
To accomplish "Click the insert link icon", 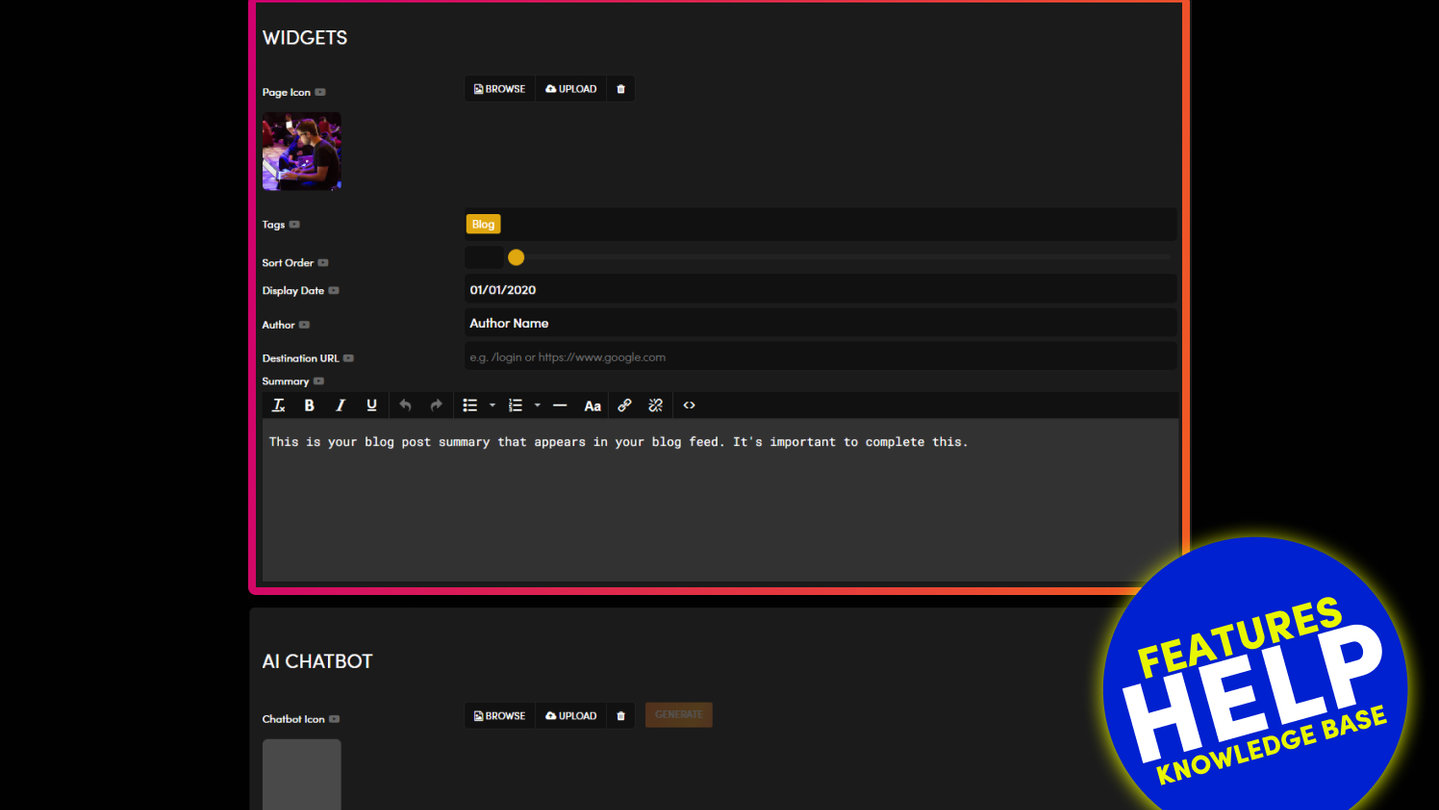I will click(x=624, y=405).
